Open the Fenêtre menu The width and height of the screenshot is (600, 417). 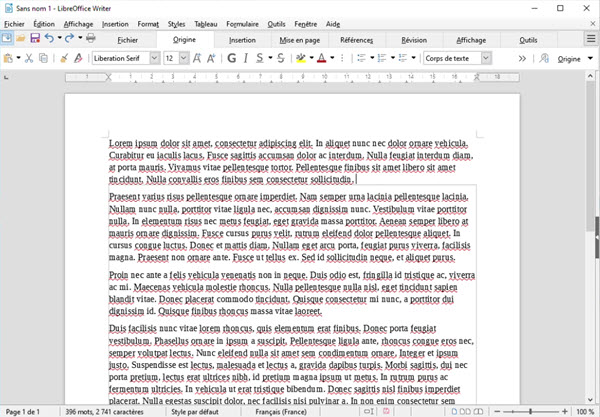click(x=305, y=24)
